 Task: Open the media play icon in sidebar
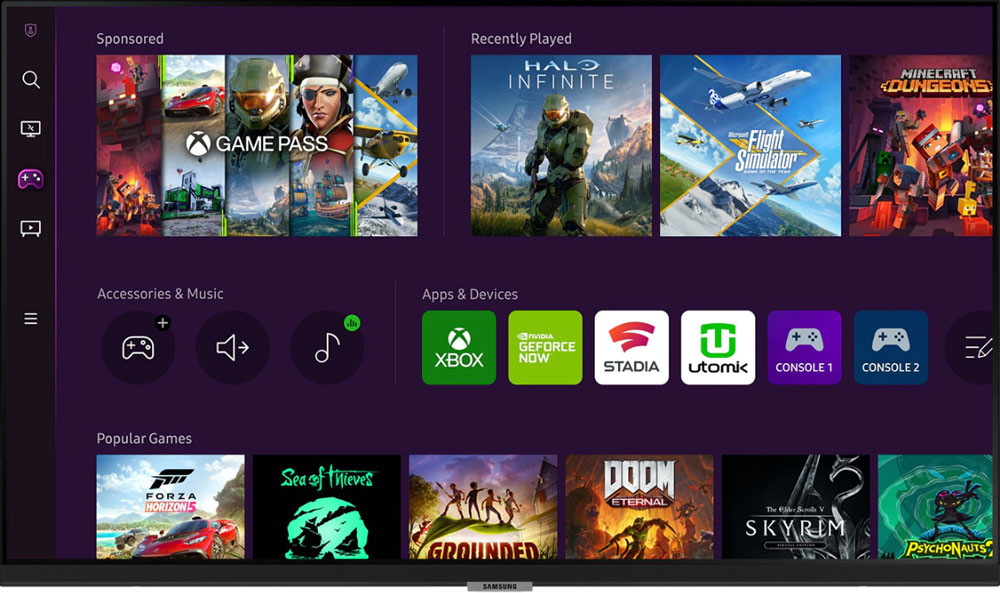pos(31,228)
